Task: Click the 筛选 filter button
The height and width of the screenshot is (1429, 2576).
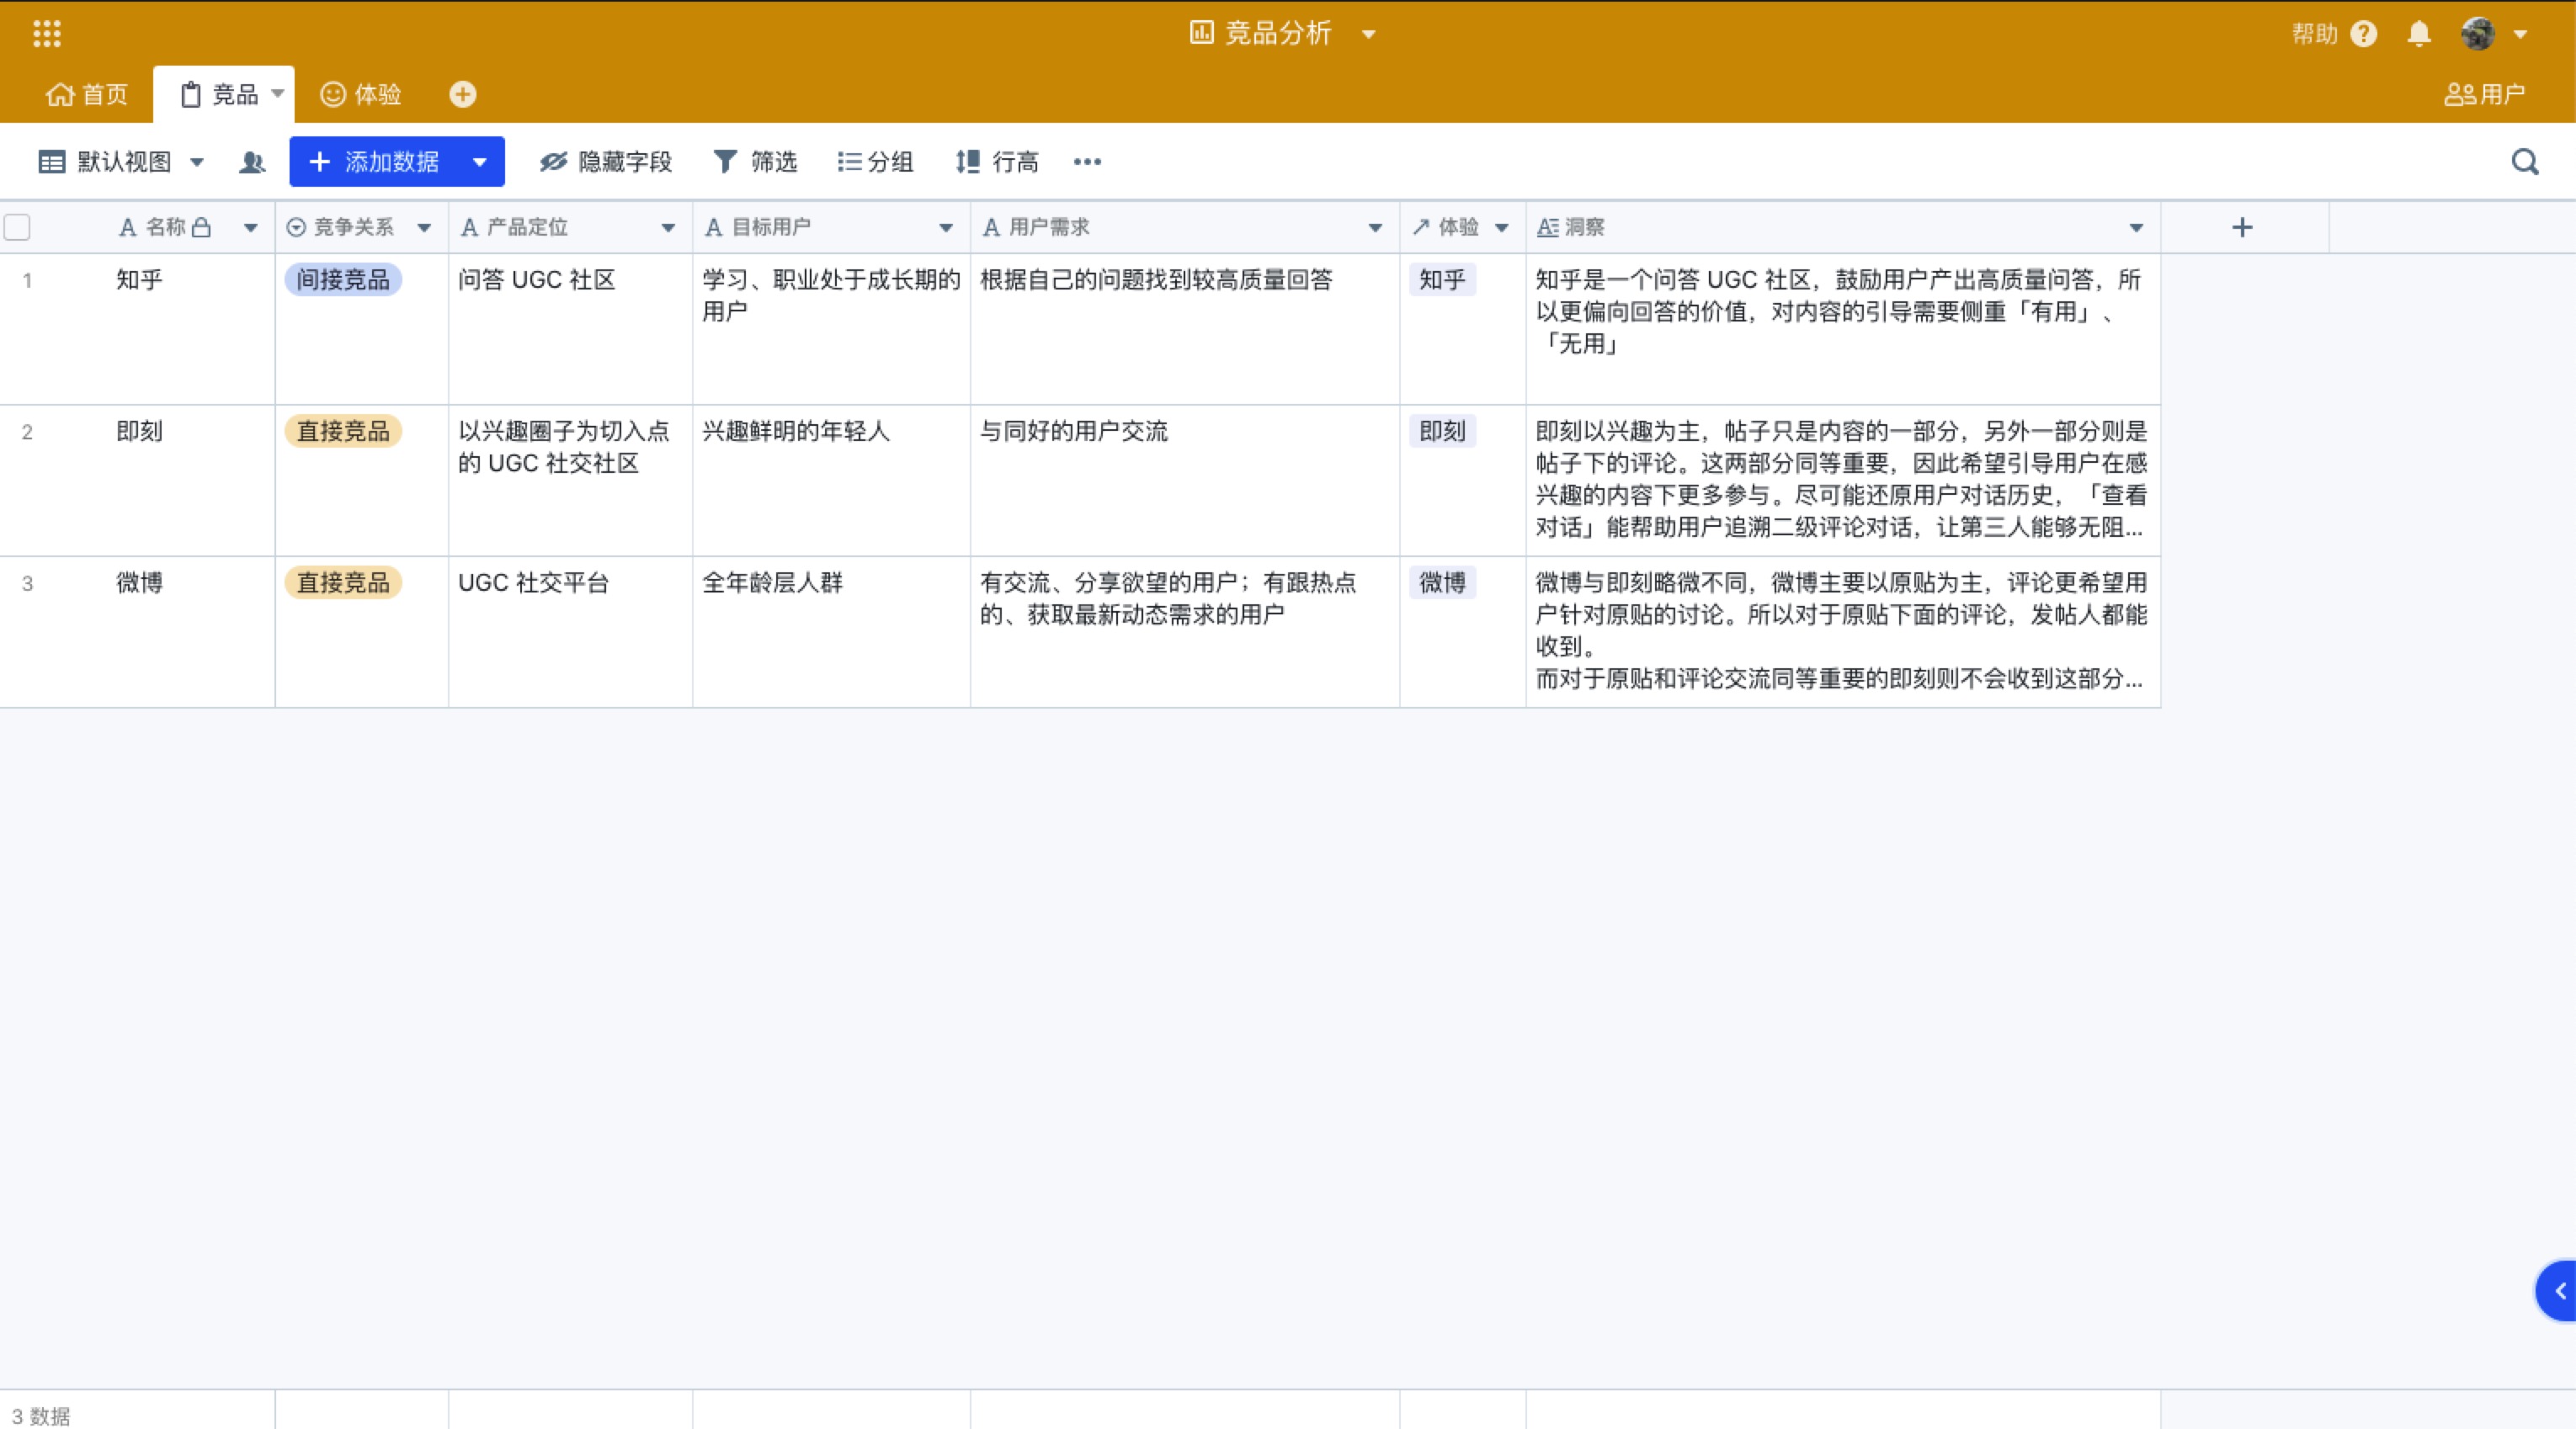Action: (x=756, y=162)
